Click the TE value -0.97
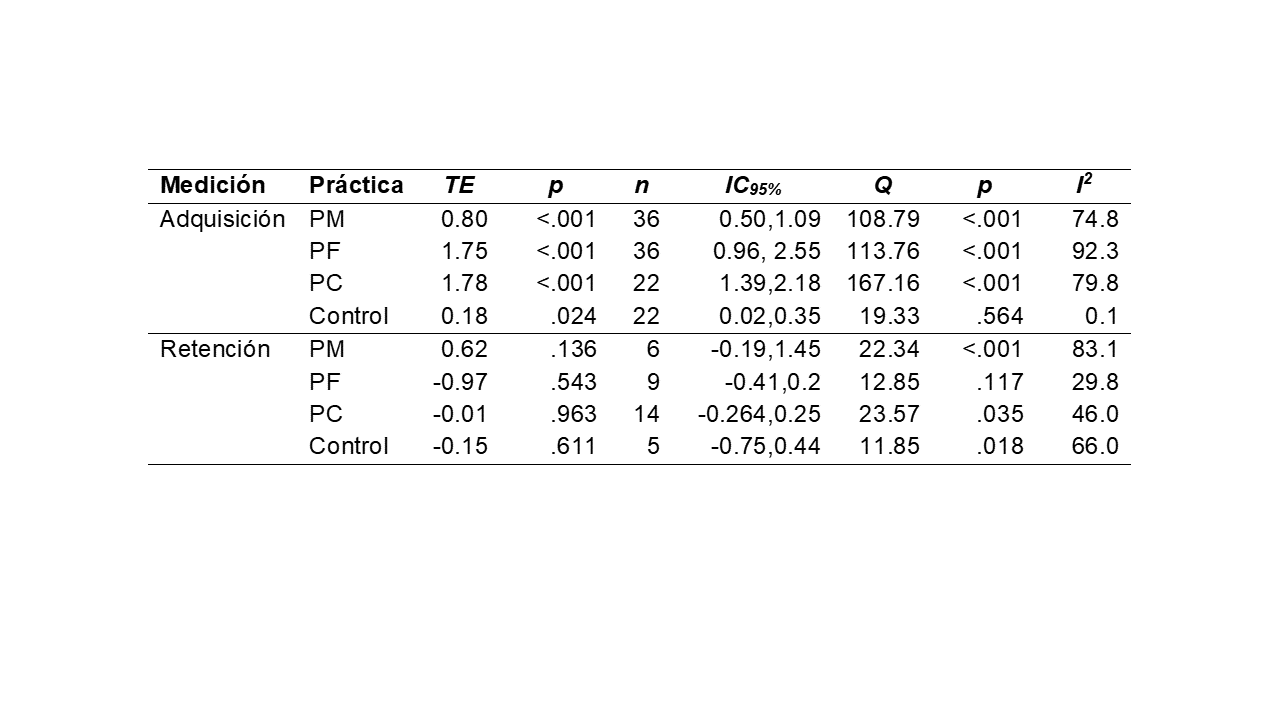The width and height of the screenshot is (1280, 720). point(460,381)
